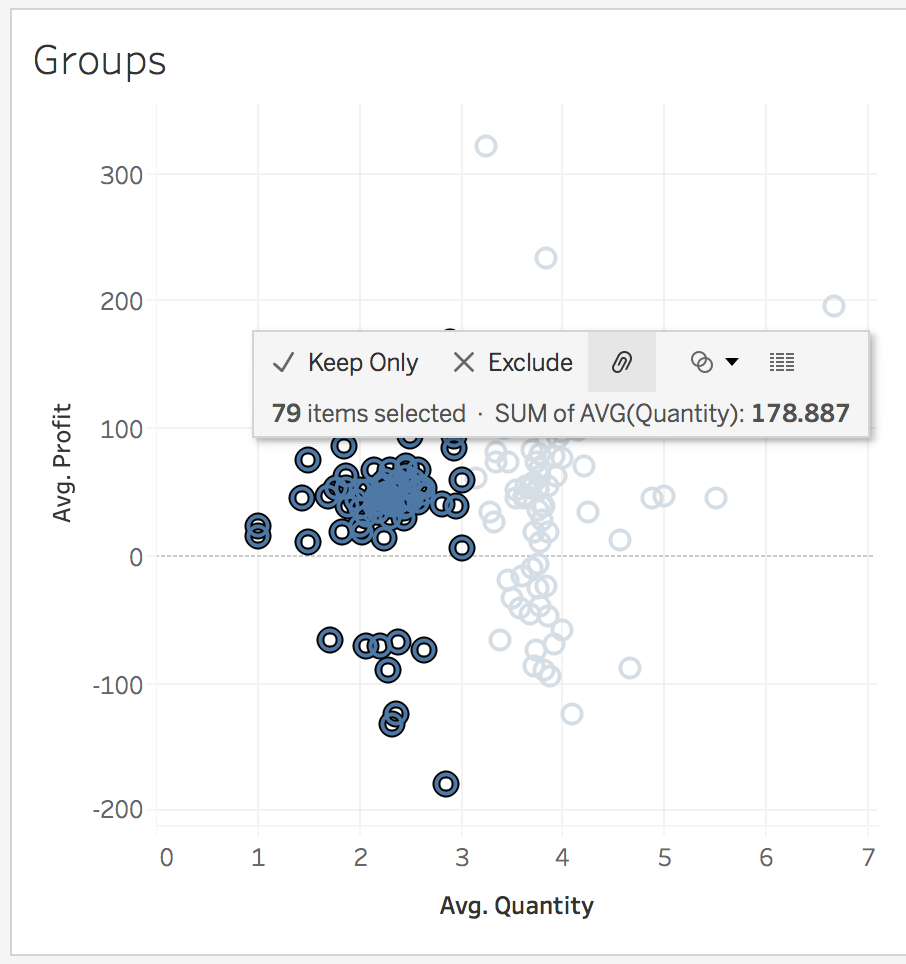Click the faded mark near quantity 6.6
This screenshot has height=964, width=906.
[834, 306]
